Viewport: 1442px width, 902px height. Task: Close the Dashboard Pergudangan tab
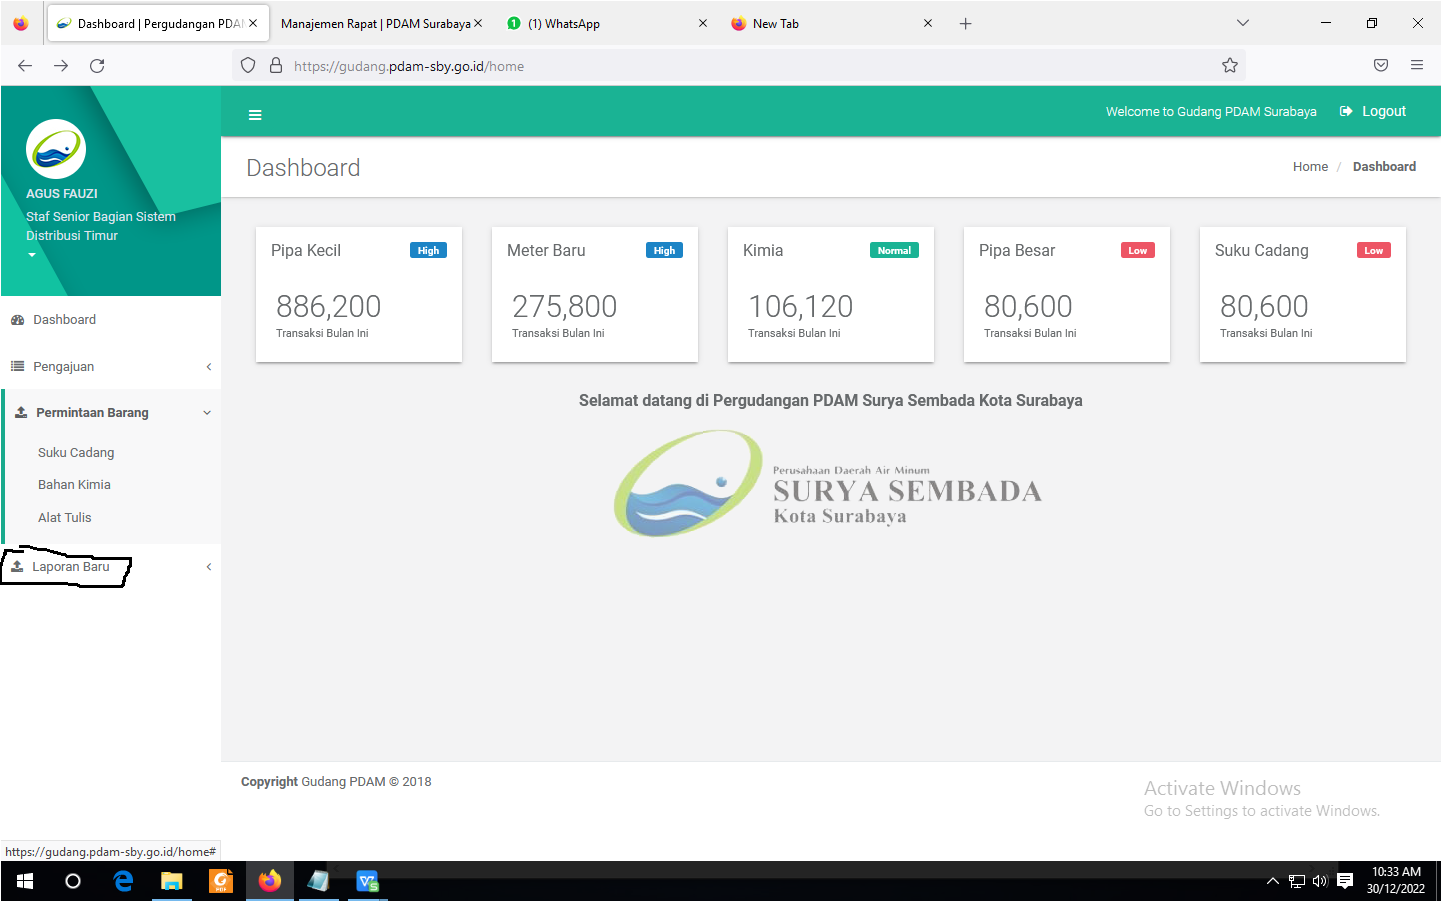pyautogui.click(x=253, y=23)
